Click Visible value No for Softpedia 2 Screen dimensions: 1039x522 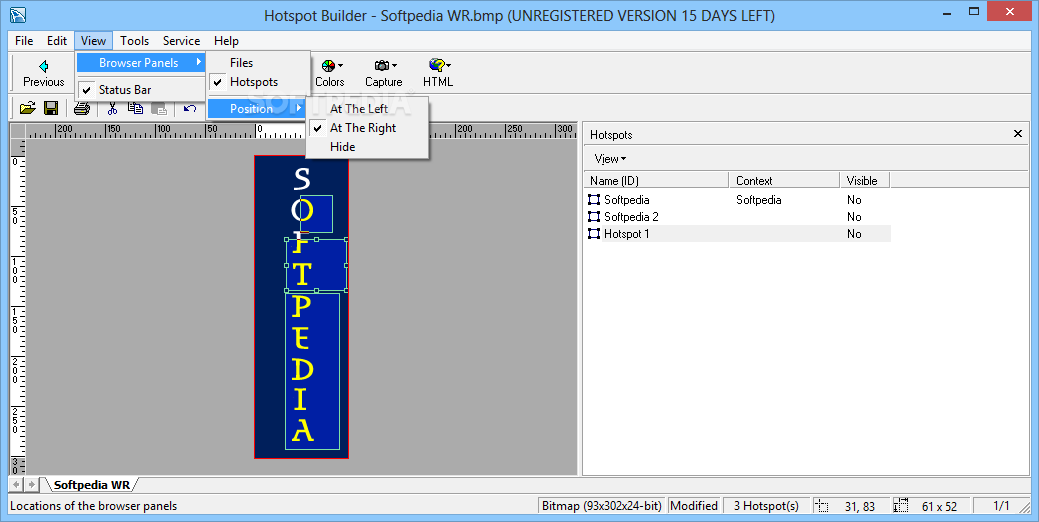[854, 217]
